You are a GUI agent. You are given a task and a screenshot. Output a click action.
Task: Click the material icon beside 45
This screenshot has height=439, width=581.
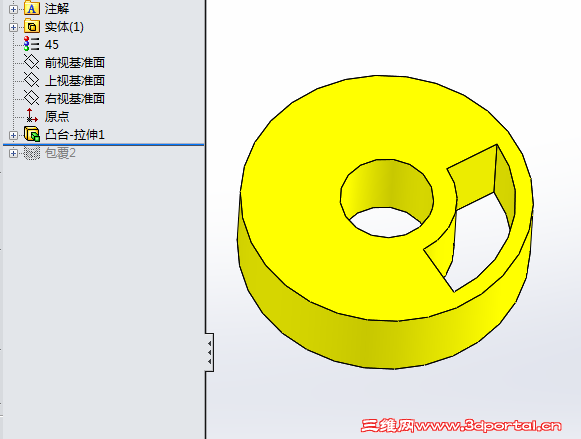[31, 44]
